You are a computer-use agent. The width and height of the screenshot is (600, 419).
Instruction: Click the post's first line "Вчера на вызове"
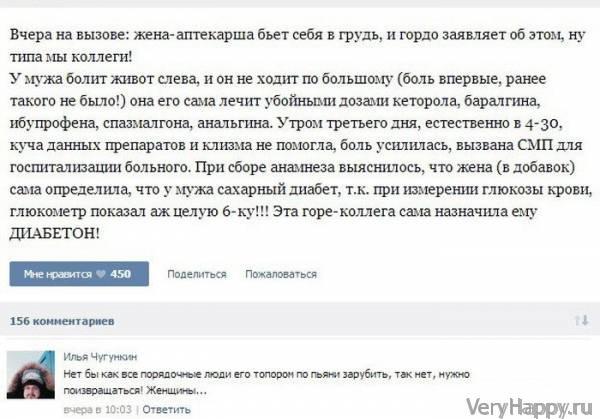coord(297,34)
